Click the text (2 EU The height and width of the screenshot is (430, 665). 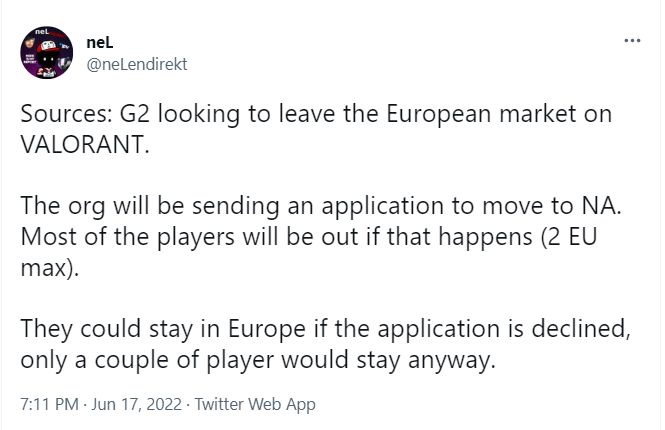(568, 237)
